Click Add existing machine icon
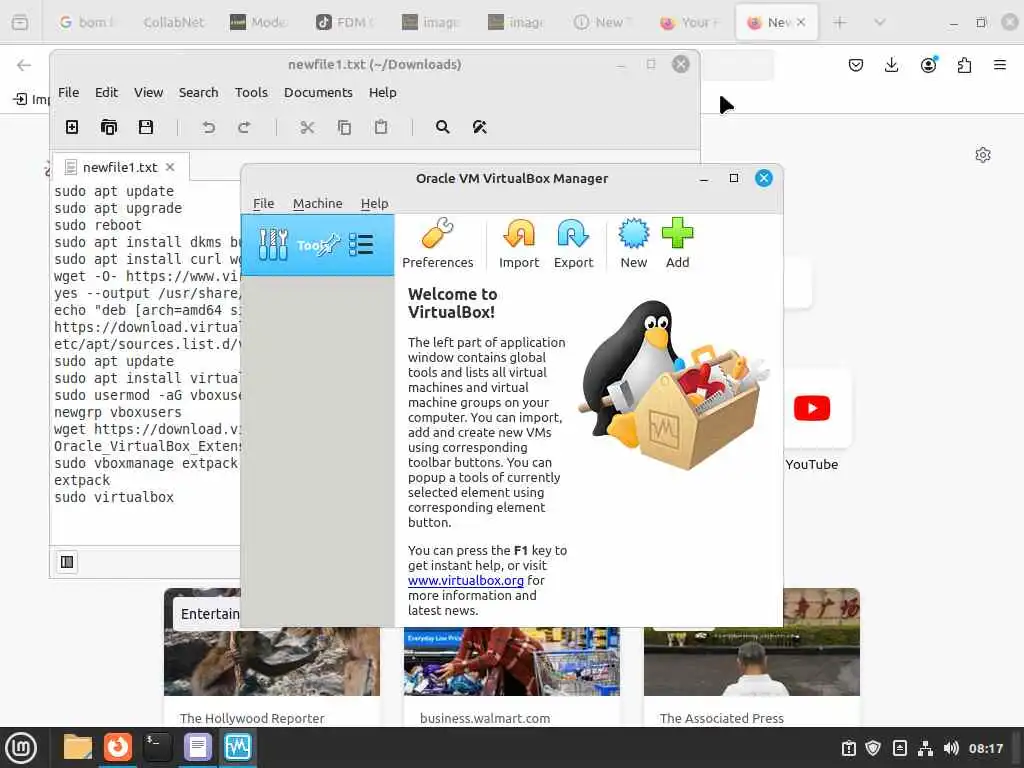Image resolution: width=1024 pixels, height=768 pixels. pyautogui.click(x=677, y=244)
